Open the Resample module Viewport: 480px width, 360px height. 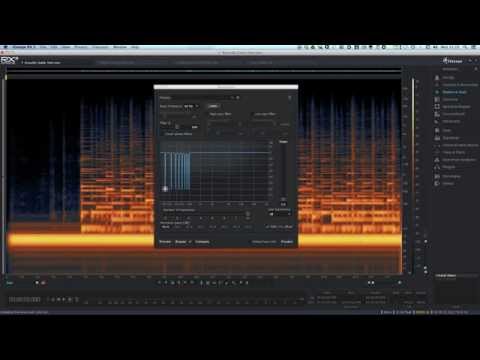pyautogui.click(x=451, y=176)
